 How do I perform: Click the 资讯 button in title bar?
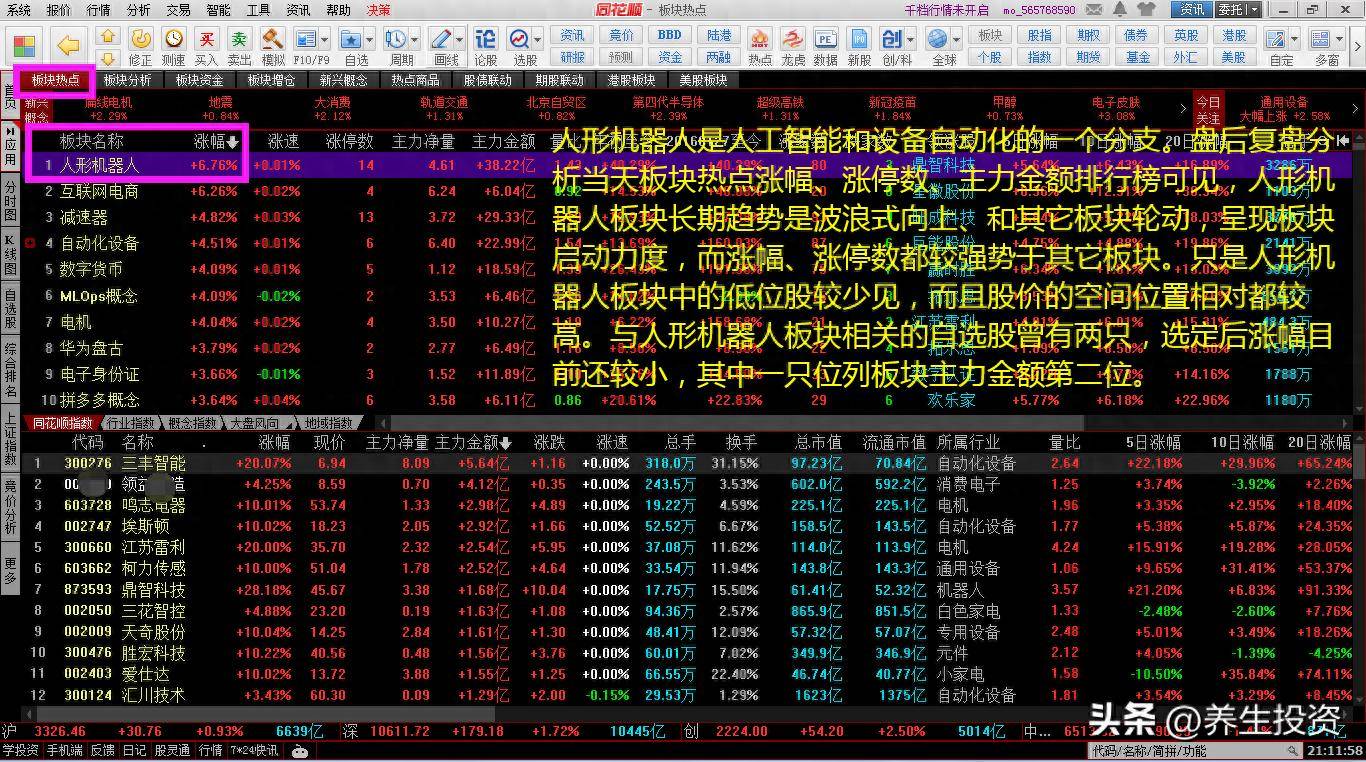click(1192, 10)
